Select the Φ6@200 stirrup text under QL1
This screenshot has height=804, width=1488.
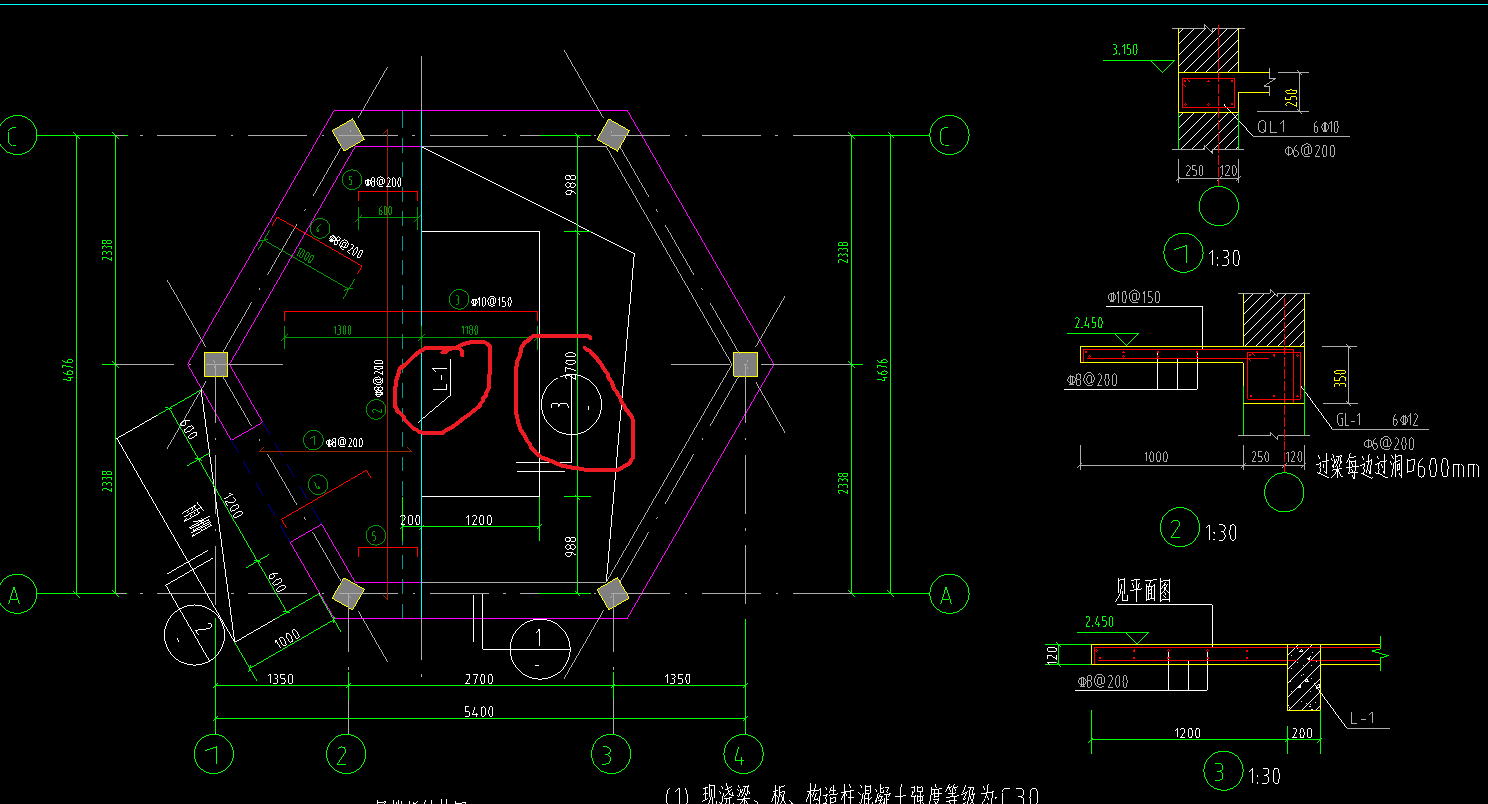(x=1309, y=152)
